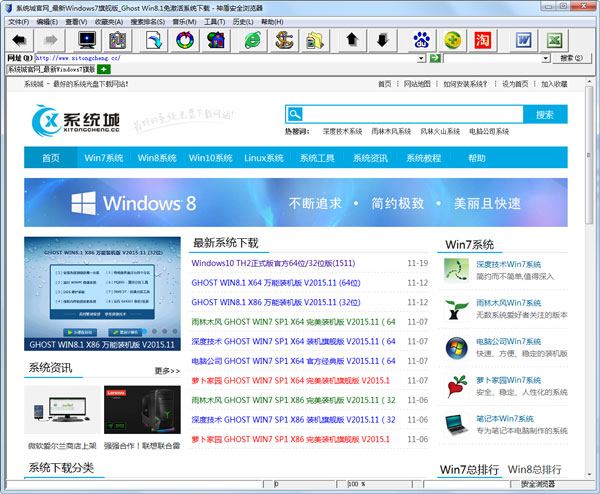Click the 如何安装系统? top link
The width and height of the screenshot is (600, 494).
click(x=465, y=84)
